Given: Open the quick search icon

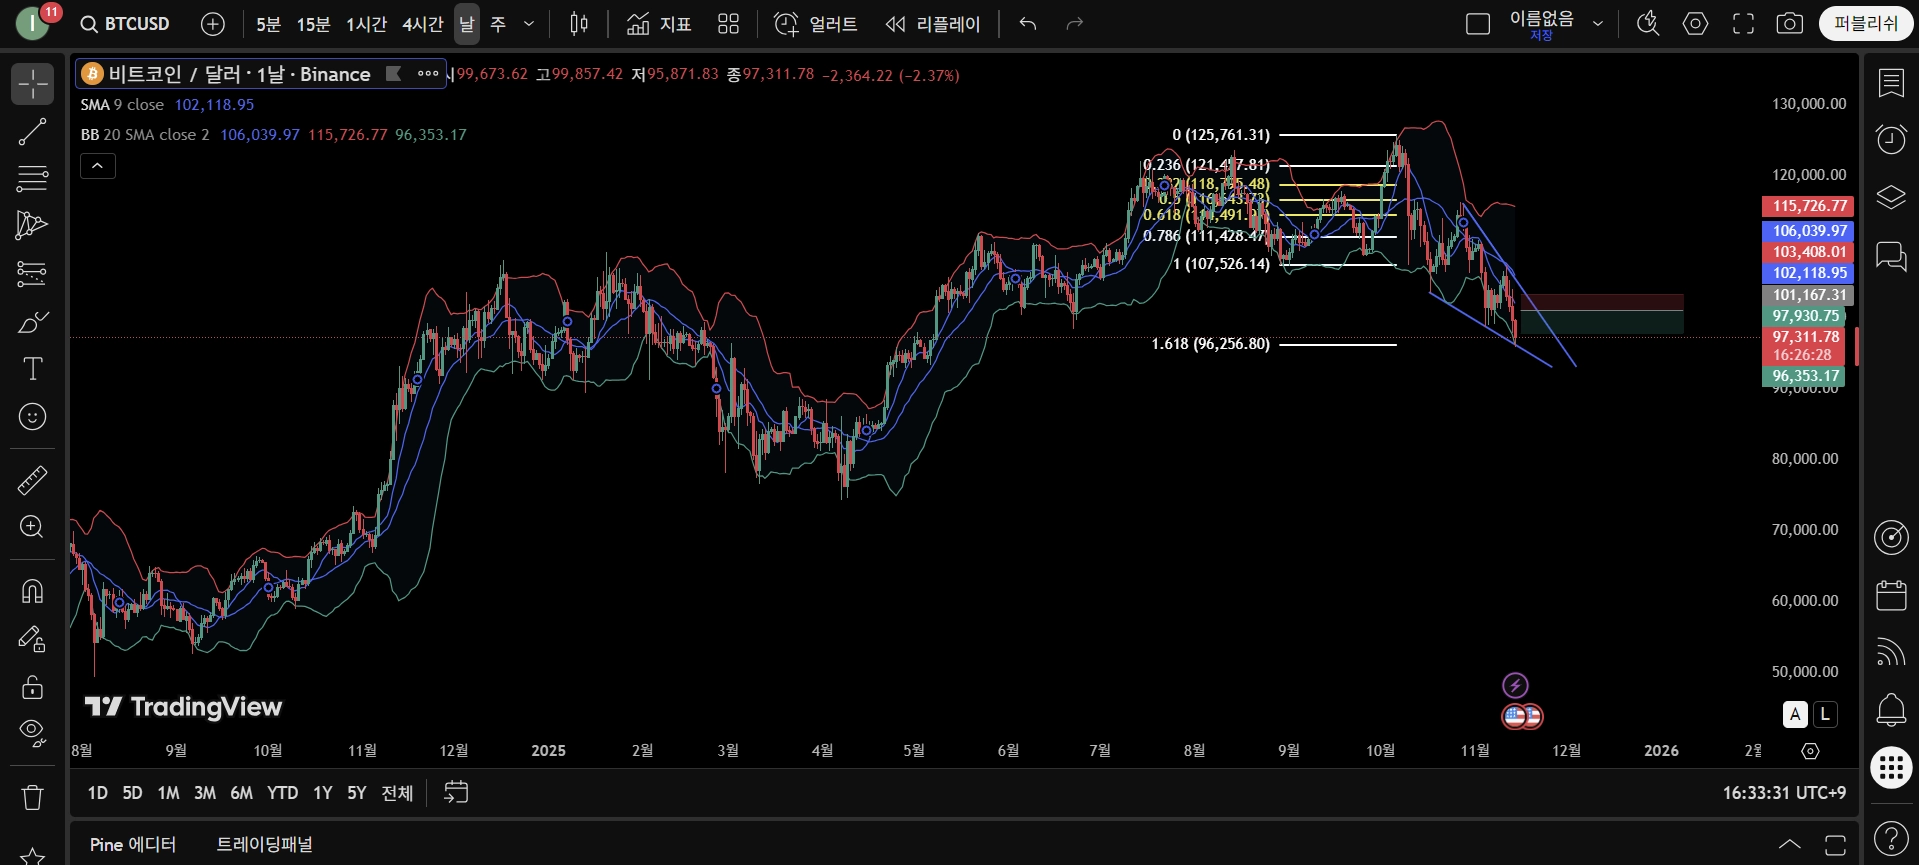Looking at the screenshot, I should tap(1648, 24).
